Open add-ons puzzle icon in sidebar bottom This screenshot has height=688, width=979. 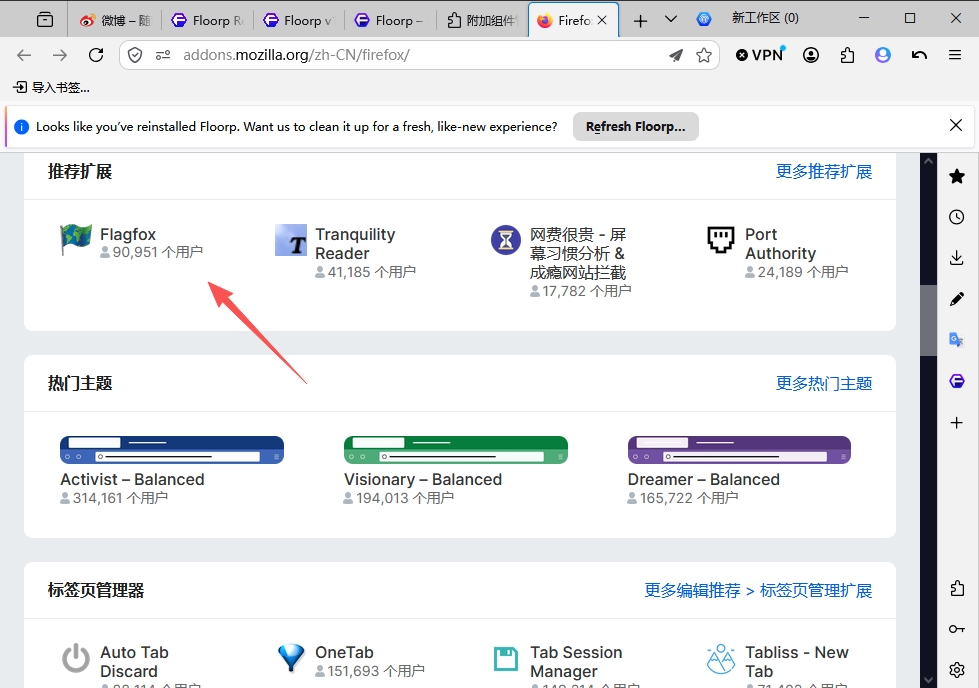click(957, 588)
